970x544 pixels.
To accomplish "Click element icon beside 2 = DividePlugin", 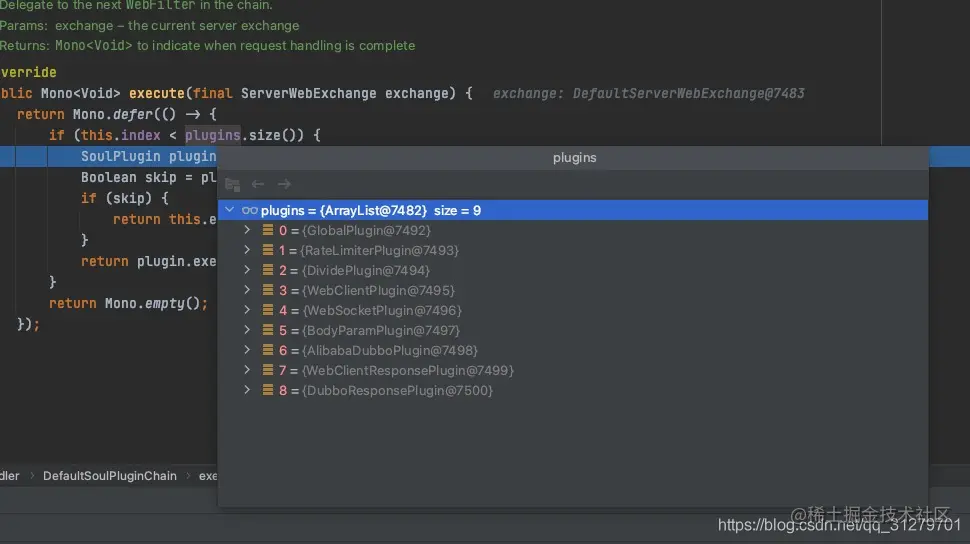I will pos(268,270).
